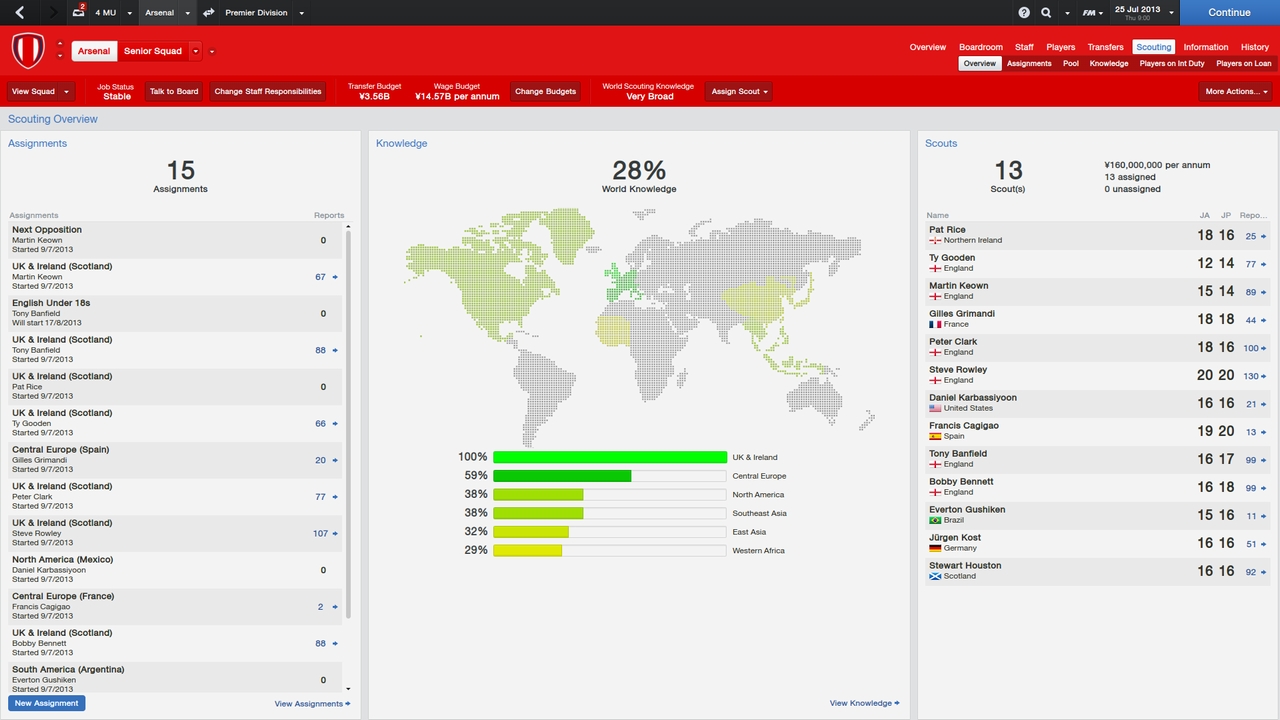Open reports arrow for Central Europe (Spain) assignment
This screenshot has height=720, width=1280.
click(335, 460)
